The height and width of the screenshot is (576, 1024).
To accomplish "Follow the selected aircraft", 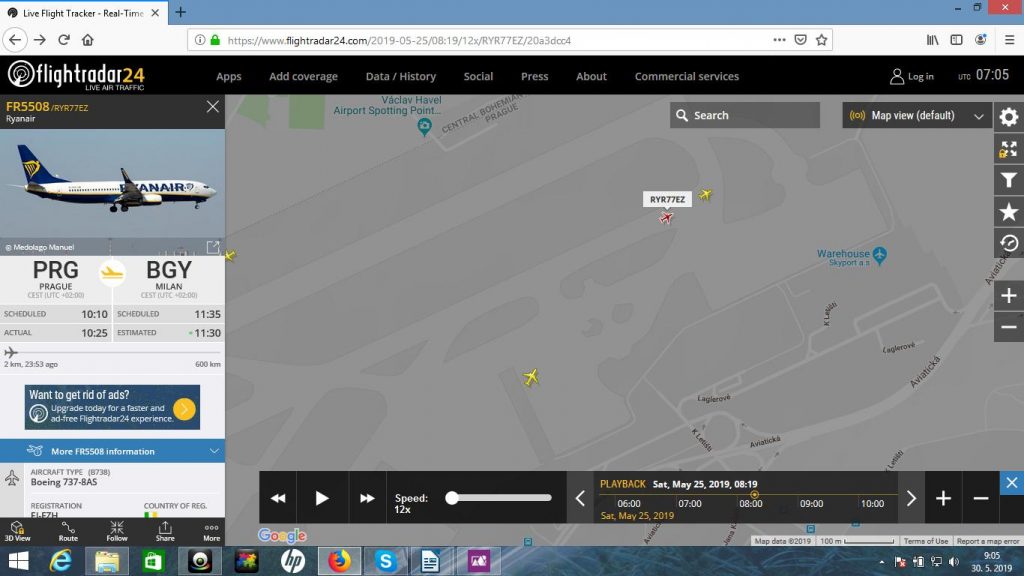I will [117, 532].
